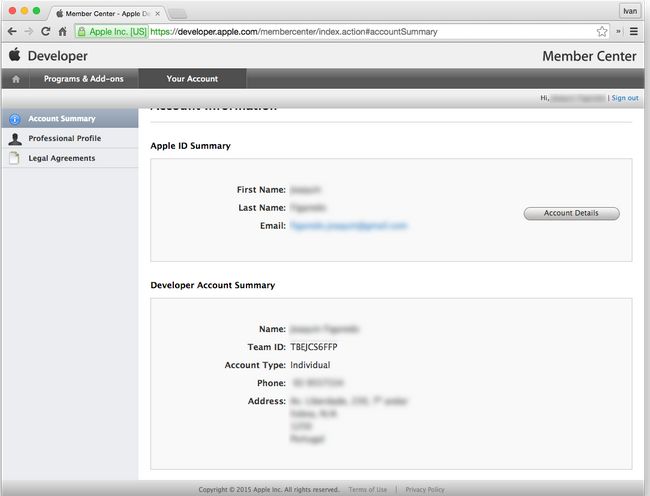The width and height of the screenshot is (650, 496).
Task: Open the browser home page icon
Action: pyautogui.click(x=63, y=31)
